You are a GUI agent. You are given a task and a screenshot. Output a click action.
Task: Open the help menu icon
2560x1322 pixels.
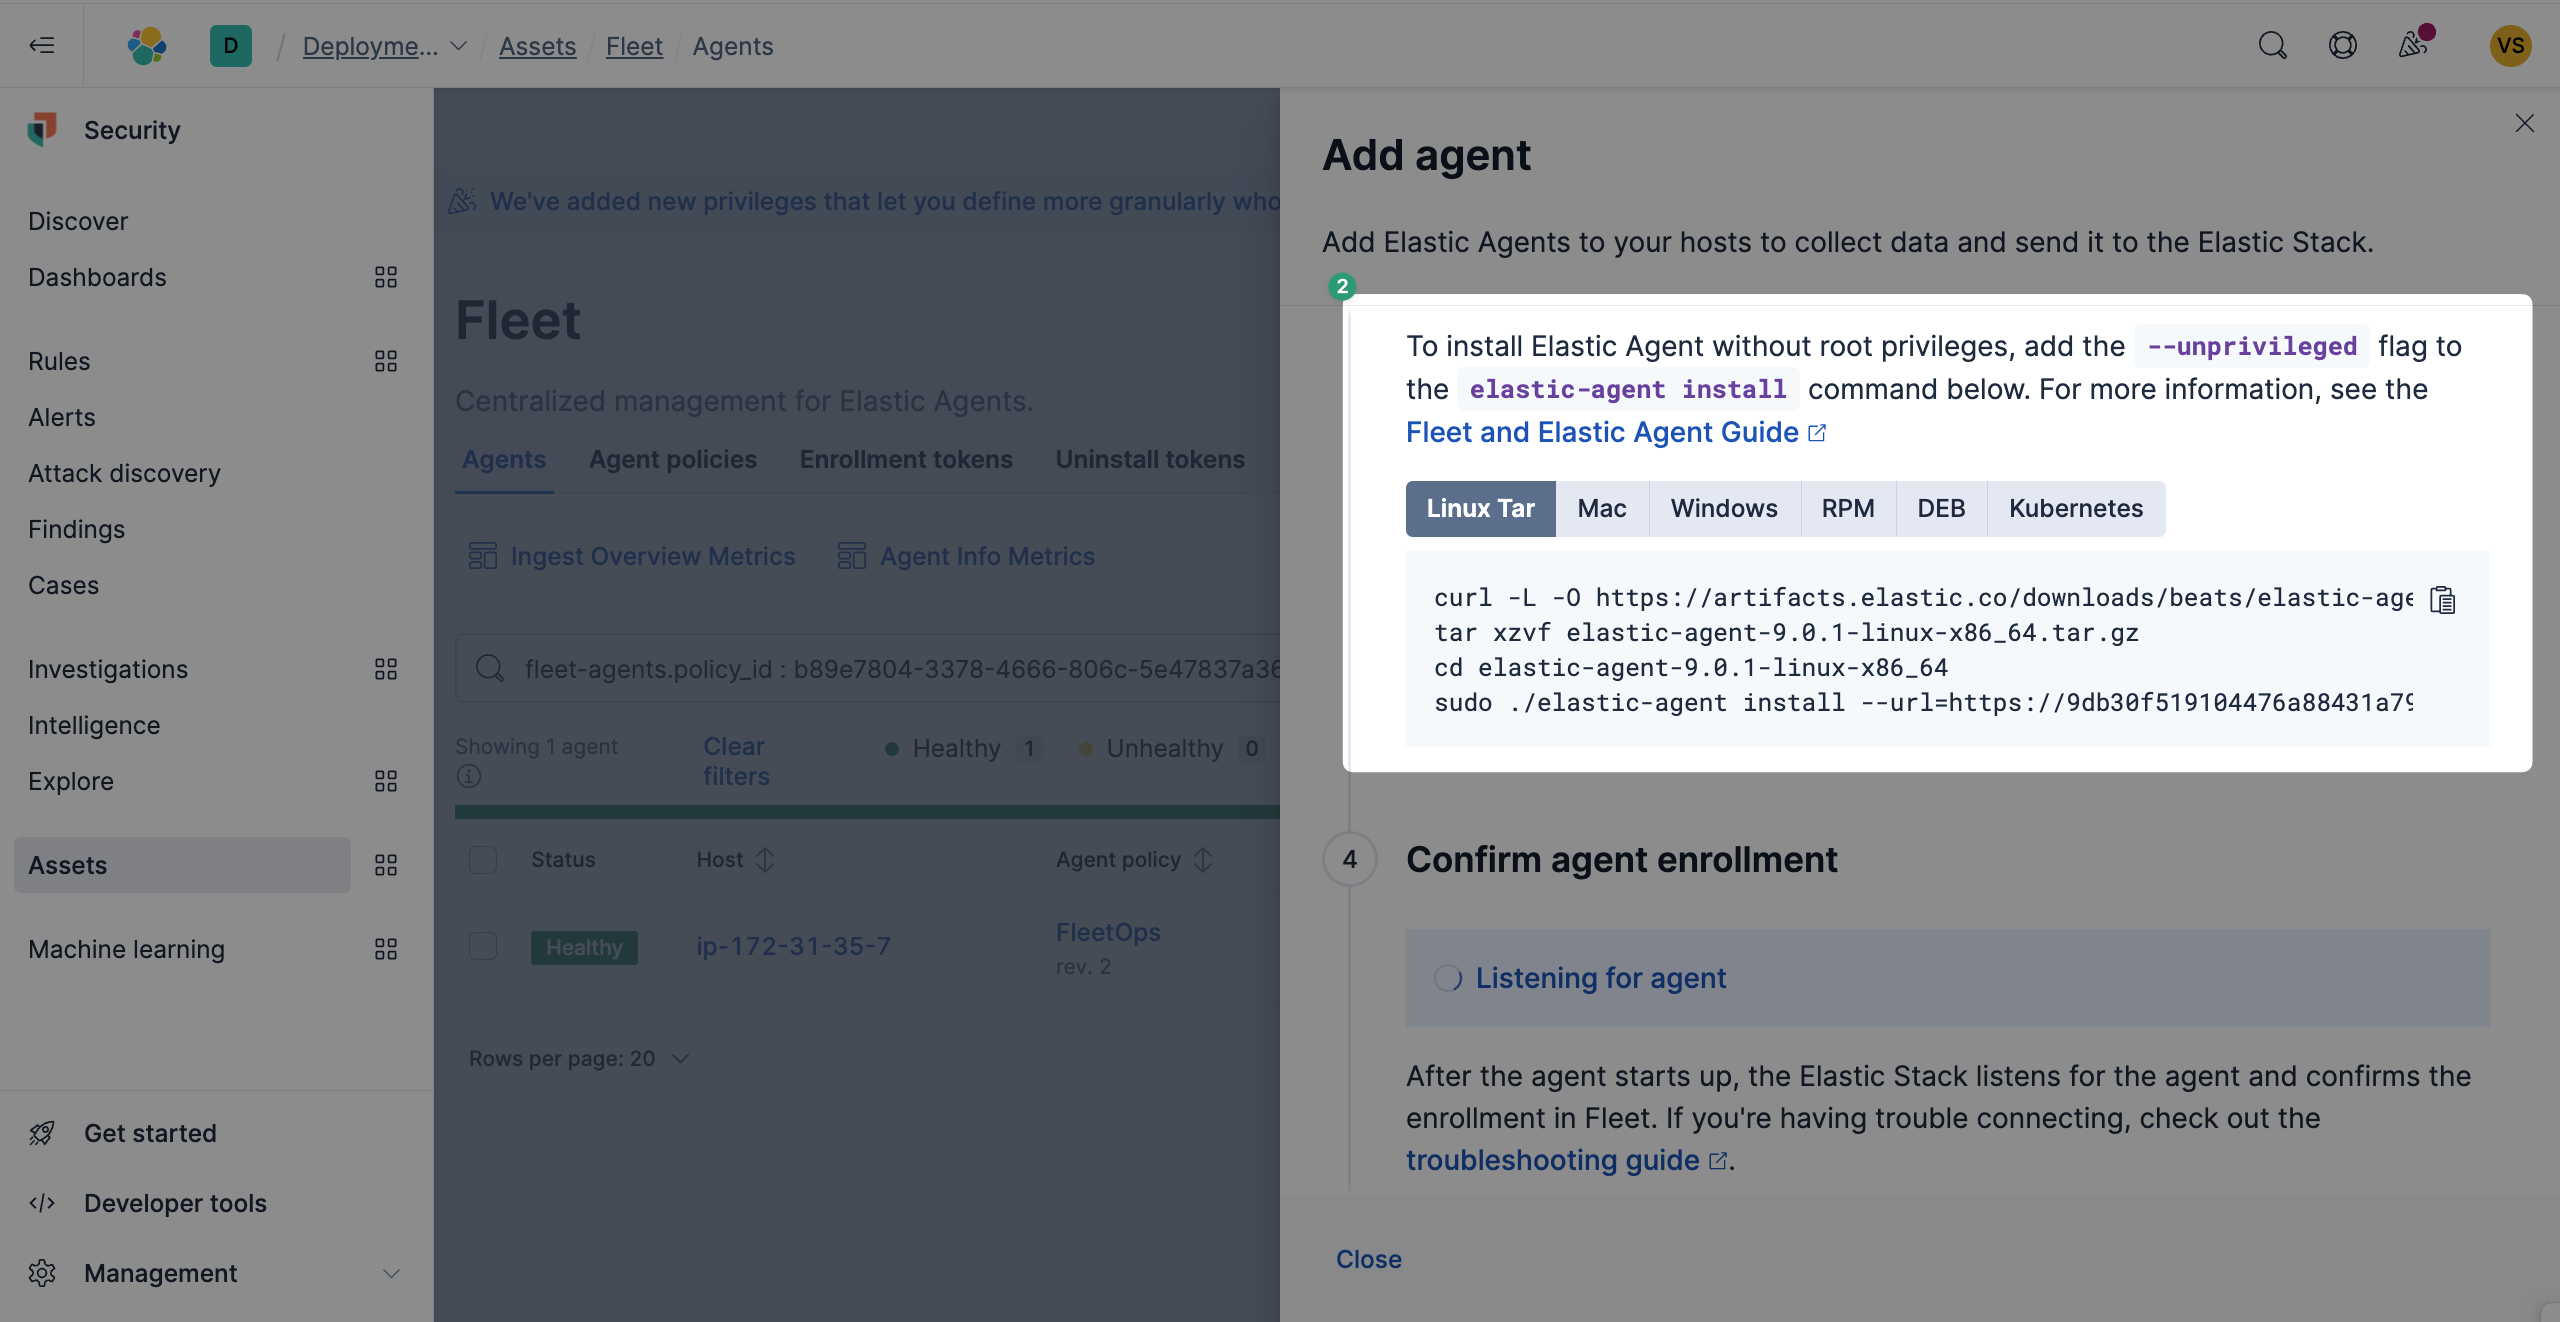(2342, 45)
